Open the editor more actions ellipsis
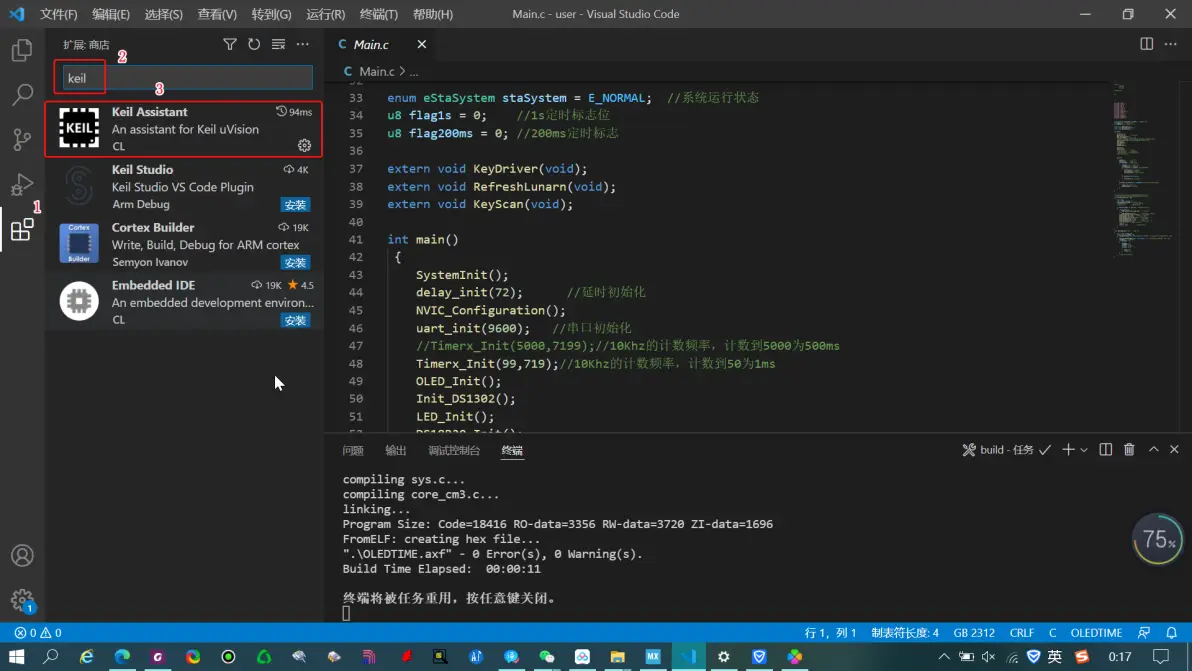The image size is (1192, 671). point(1170,44)
